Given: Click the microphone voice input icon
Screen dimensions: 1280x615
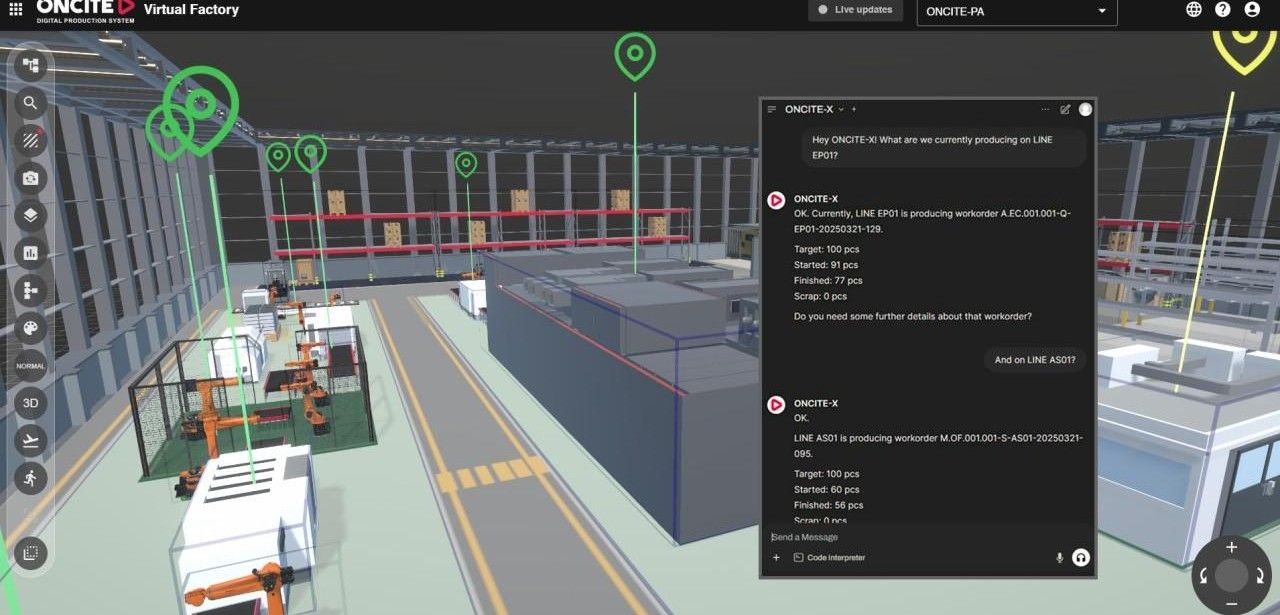Looking at the screenshot, I should (x=1059, y=557).
